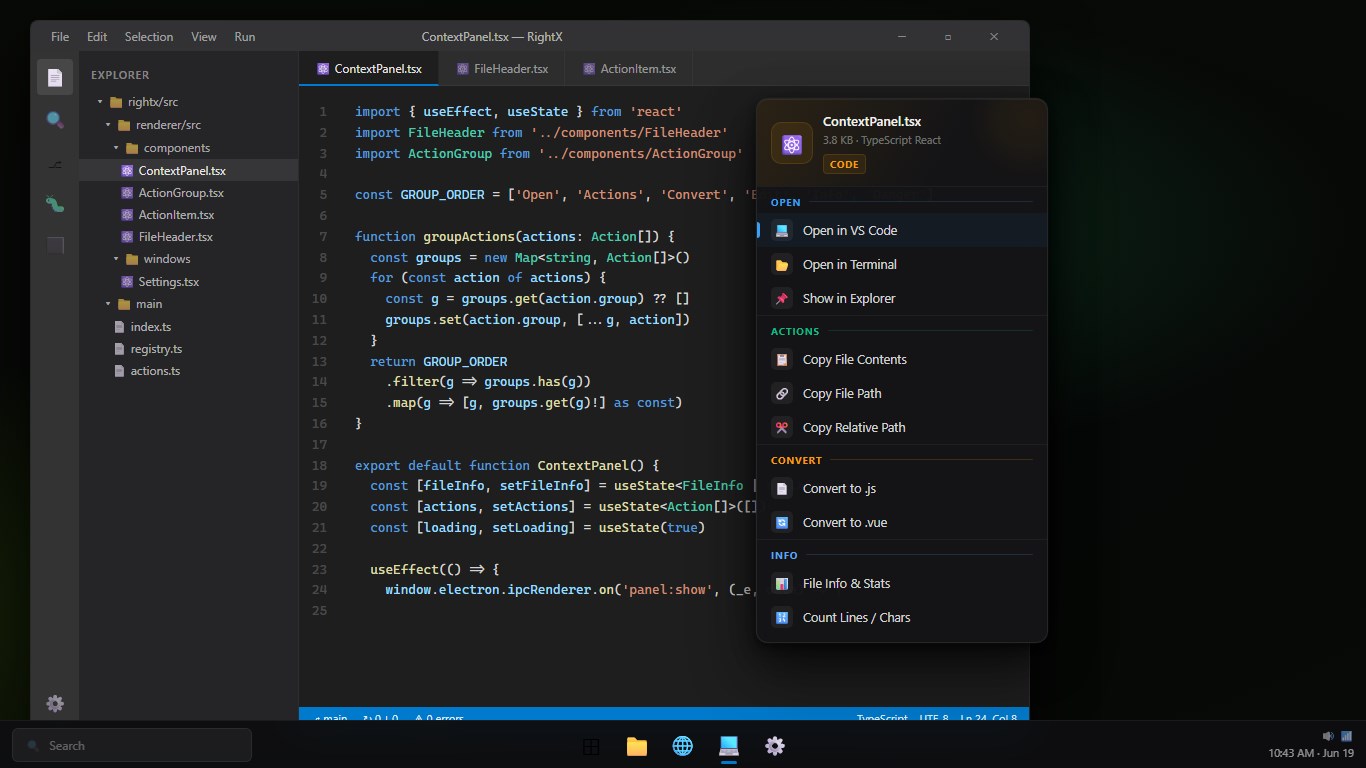The height and width of the screenshot is (768, 1366).
Task: Open the File menu
Action: pos(60,37)
